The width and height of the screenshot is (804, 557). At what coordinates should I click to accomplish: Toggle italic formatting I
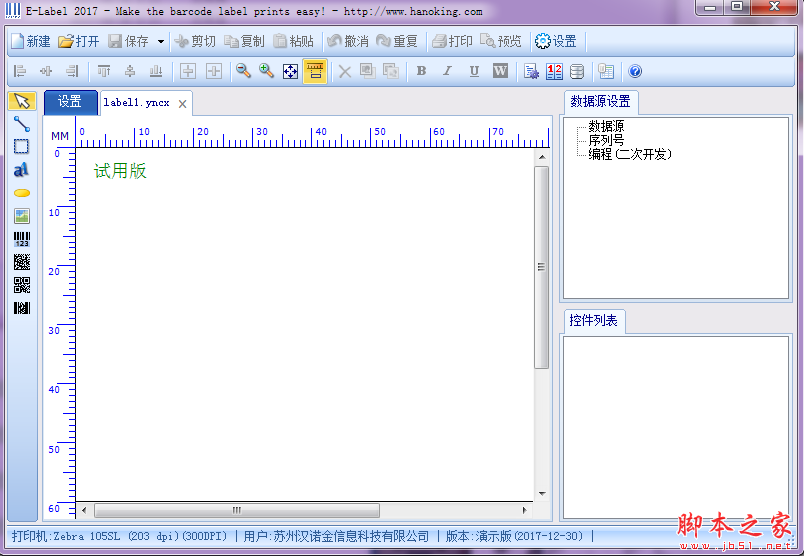[x=448, y=71]
